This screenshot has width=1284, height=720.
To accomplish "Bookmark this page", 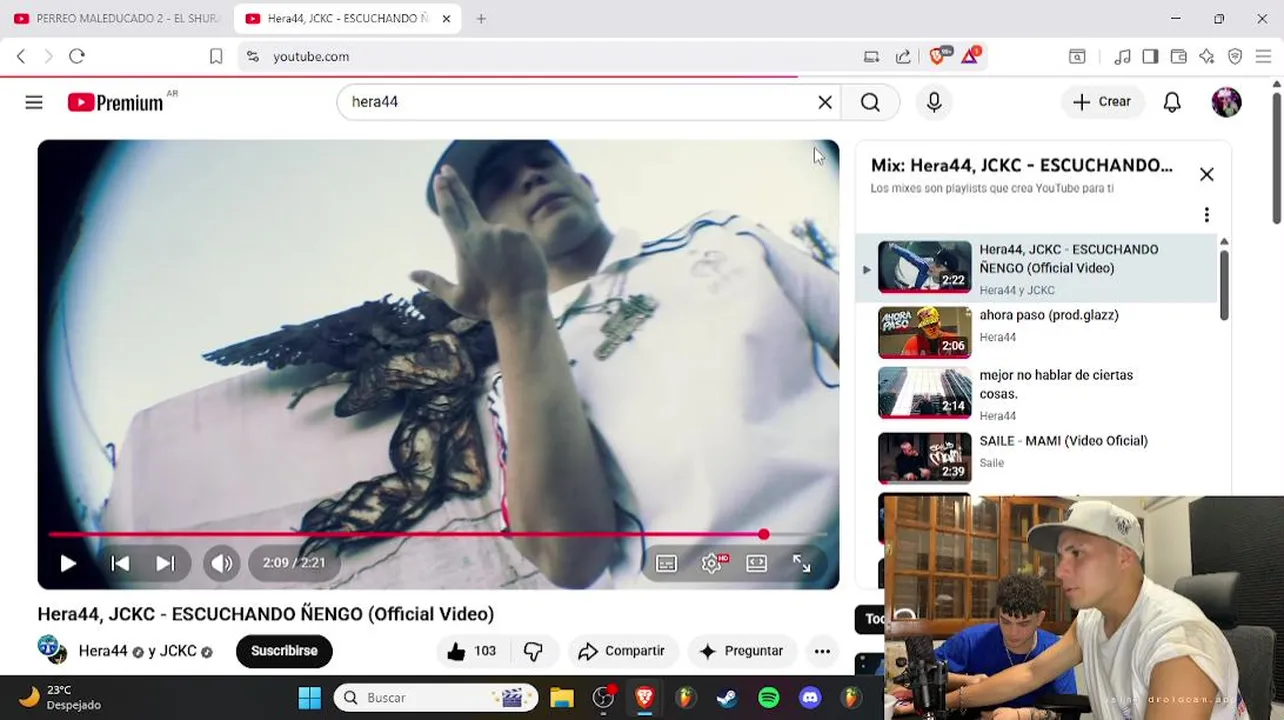I will [x=216, y=57].
